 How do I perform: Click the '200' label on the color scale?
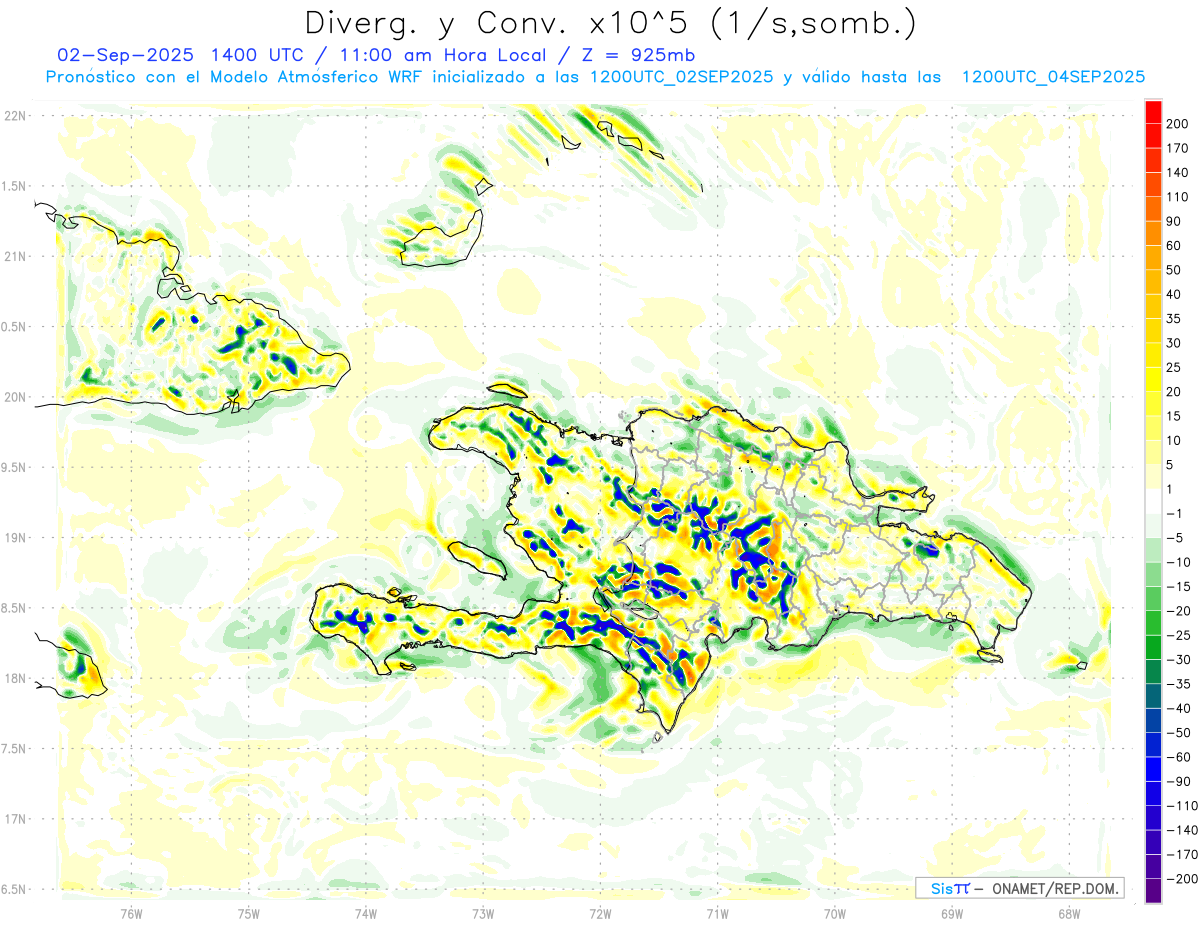point(1177,123)
